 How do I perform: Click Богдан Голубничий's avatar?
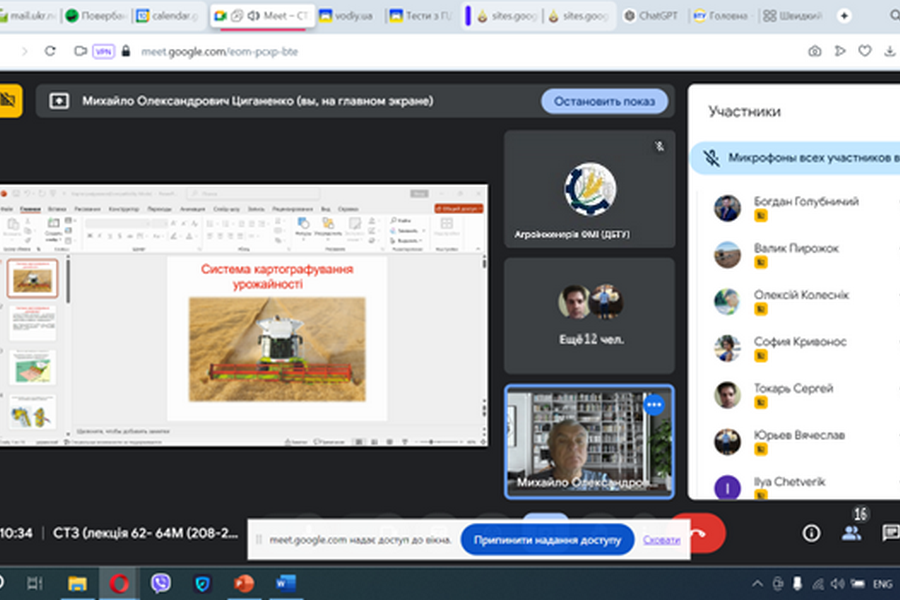pyautogui.click(x=727, y=208)
